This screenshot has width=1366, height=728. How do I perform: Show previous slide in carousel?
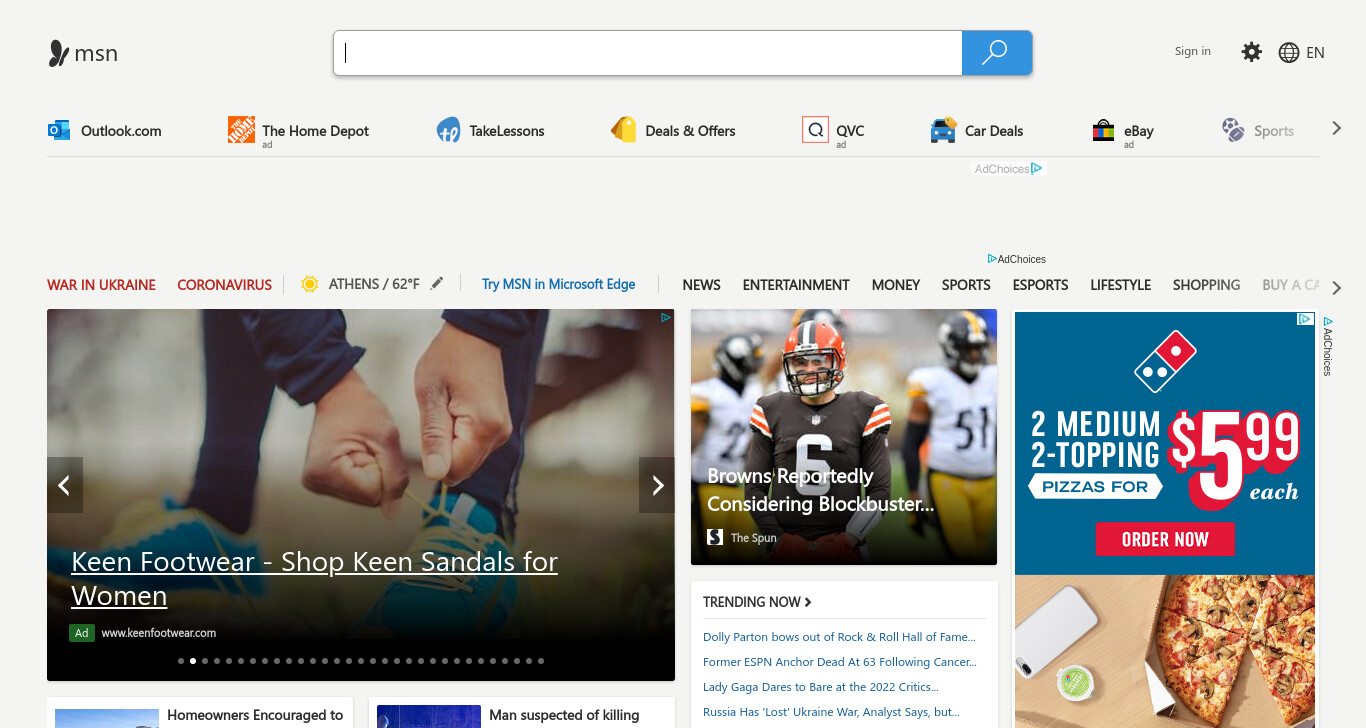[x=65, y=485]
